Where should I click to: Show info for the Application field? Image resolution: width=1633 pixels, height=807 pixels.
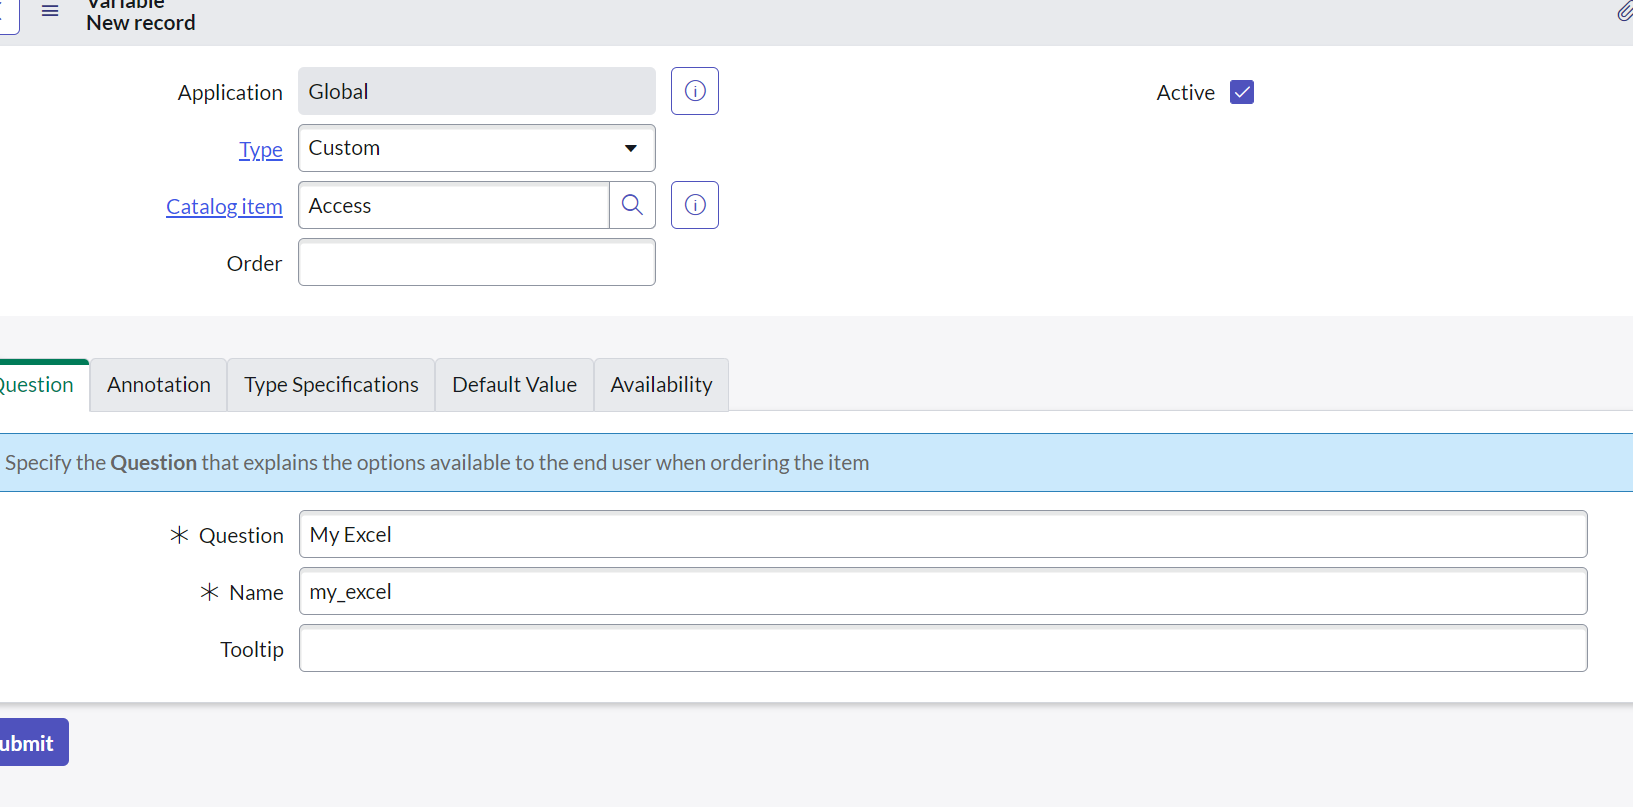[695, 91]
